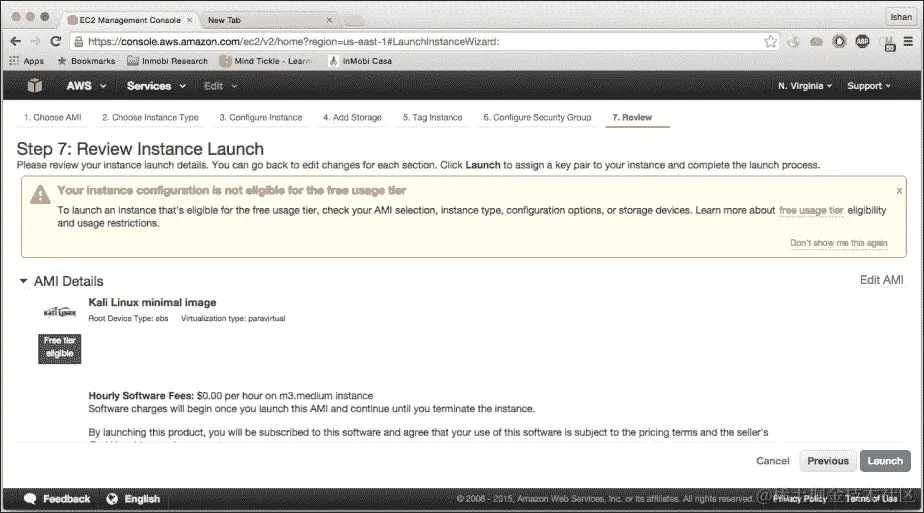Click Cancel in the wizard footer
924x513 pixels.
tap(773, 461)
